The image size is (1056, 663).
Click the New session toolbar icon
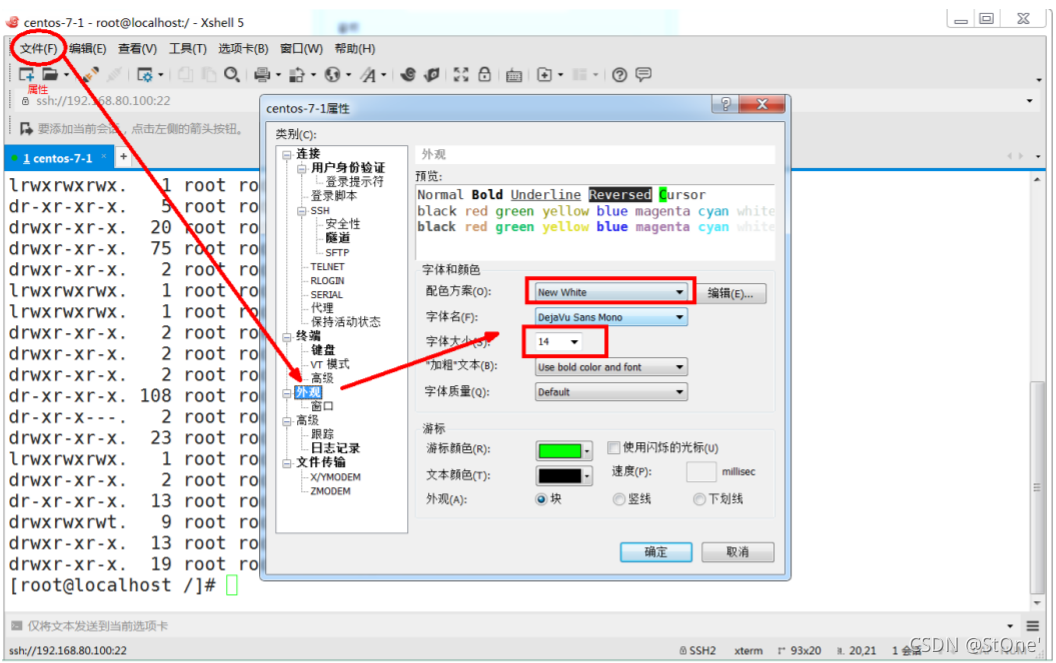[x=26, y=74]
